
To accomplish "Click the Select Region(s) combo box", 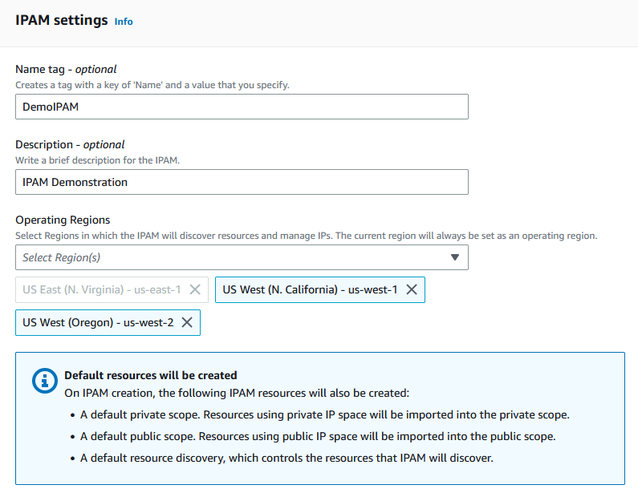I will (x=230, y=258).
